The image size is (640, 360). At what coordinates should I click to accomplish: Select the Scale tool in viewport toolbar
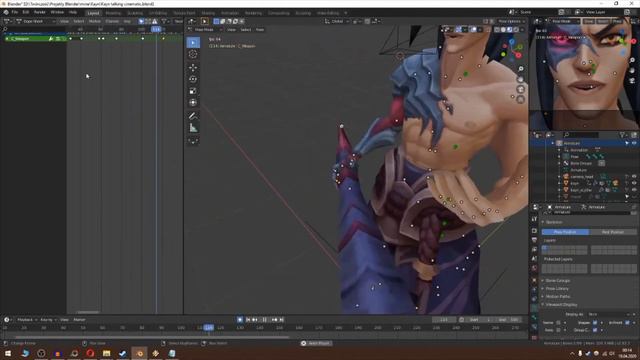193,91
